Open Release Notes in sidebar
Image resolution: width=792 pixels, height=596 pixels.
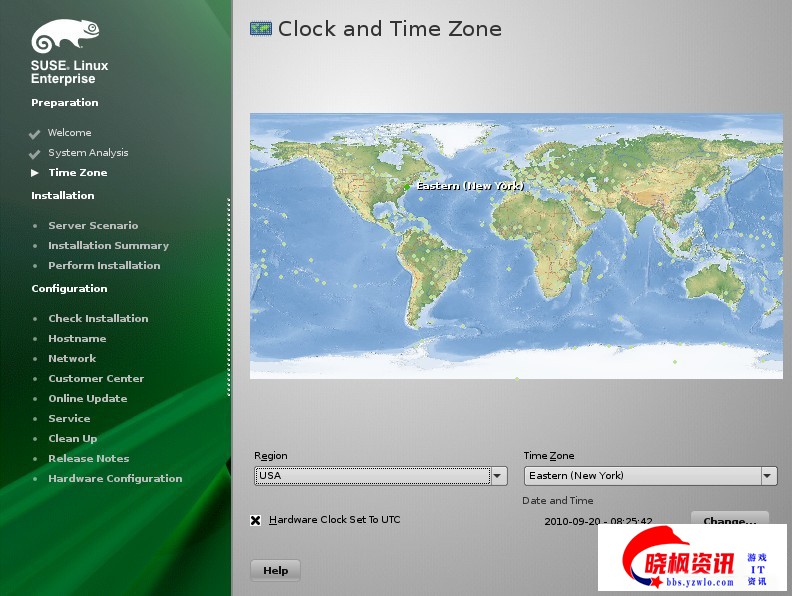pyautogui.click(x=88, y=459)
